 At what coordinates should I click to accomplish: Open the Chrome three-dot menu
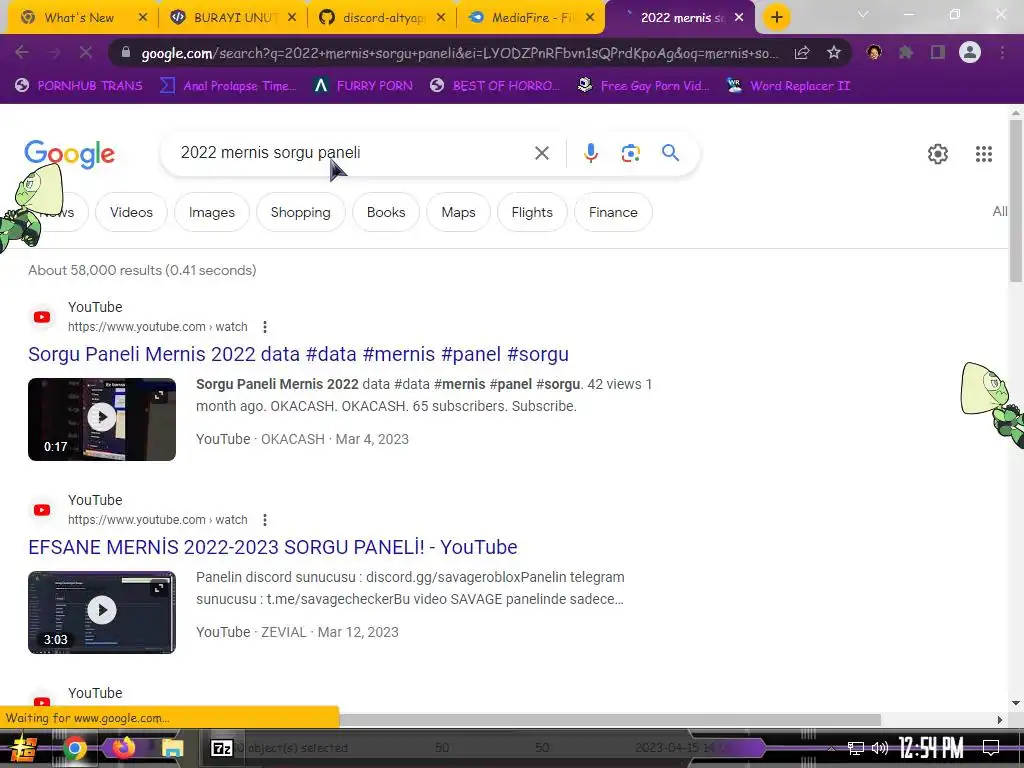point(1002,52)
